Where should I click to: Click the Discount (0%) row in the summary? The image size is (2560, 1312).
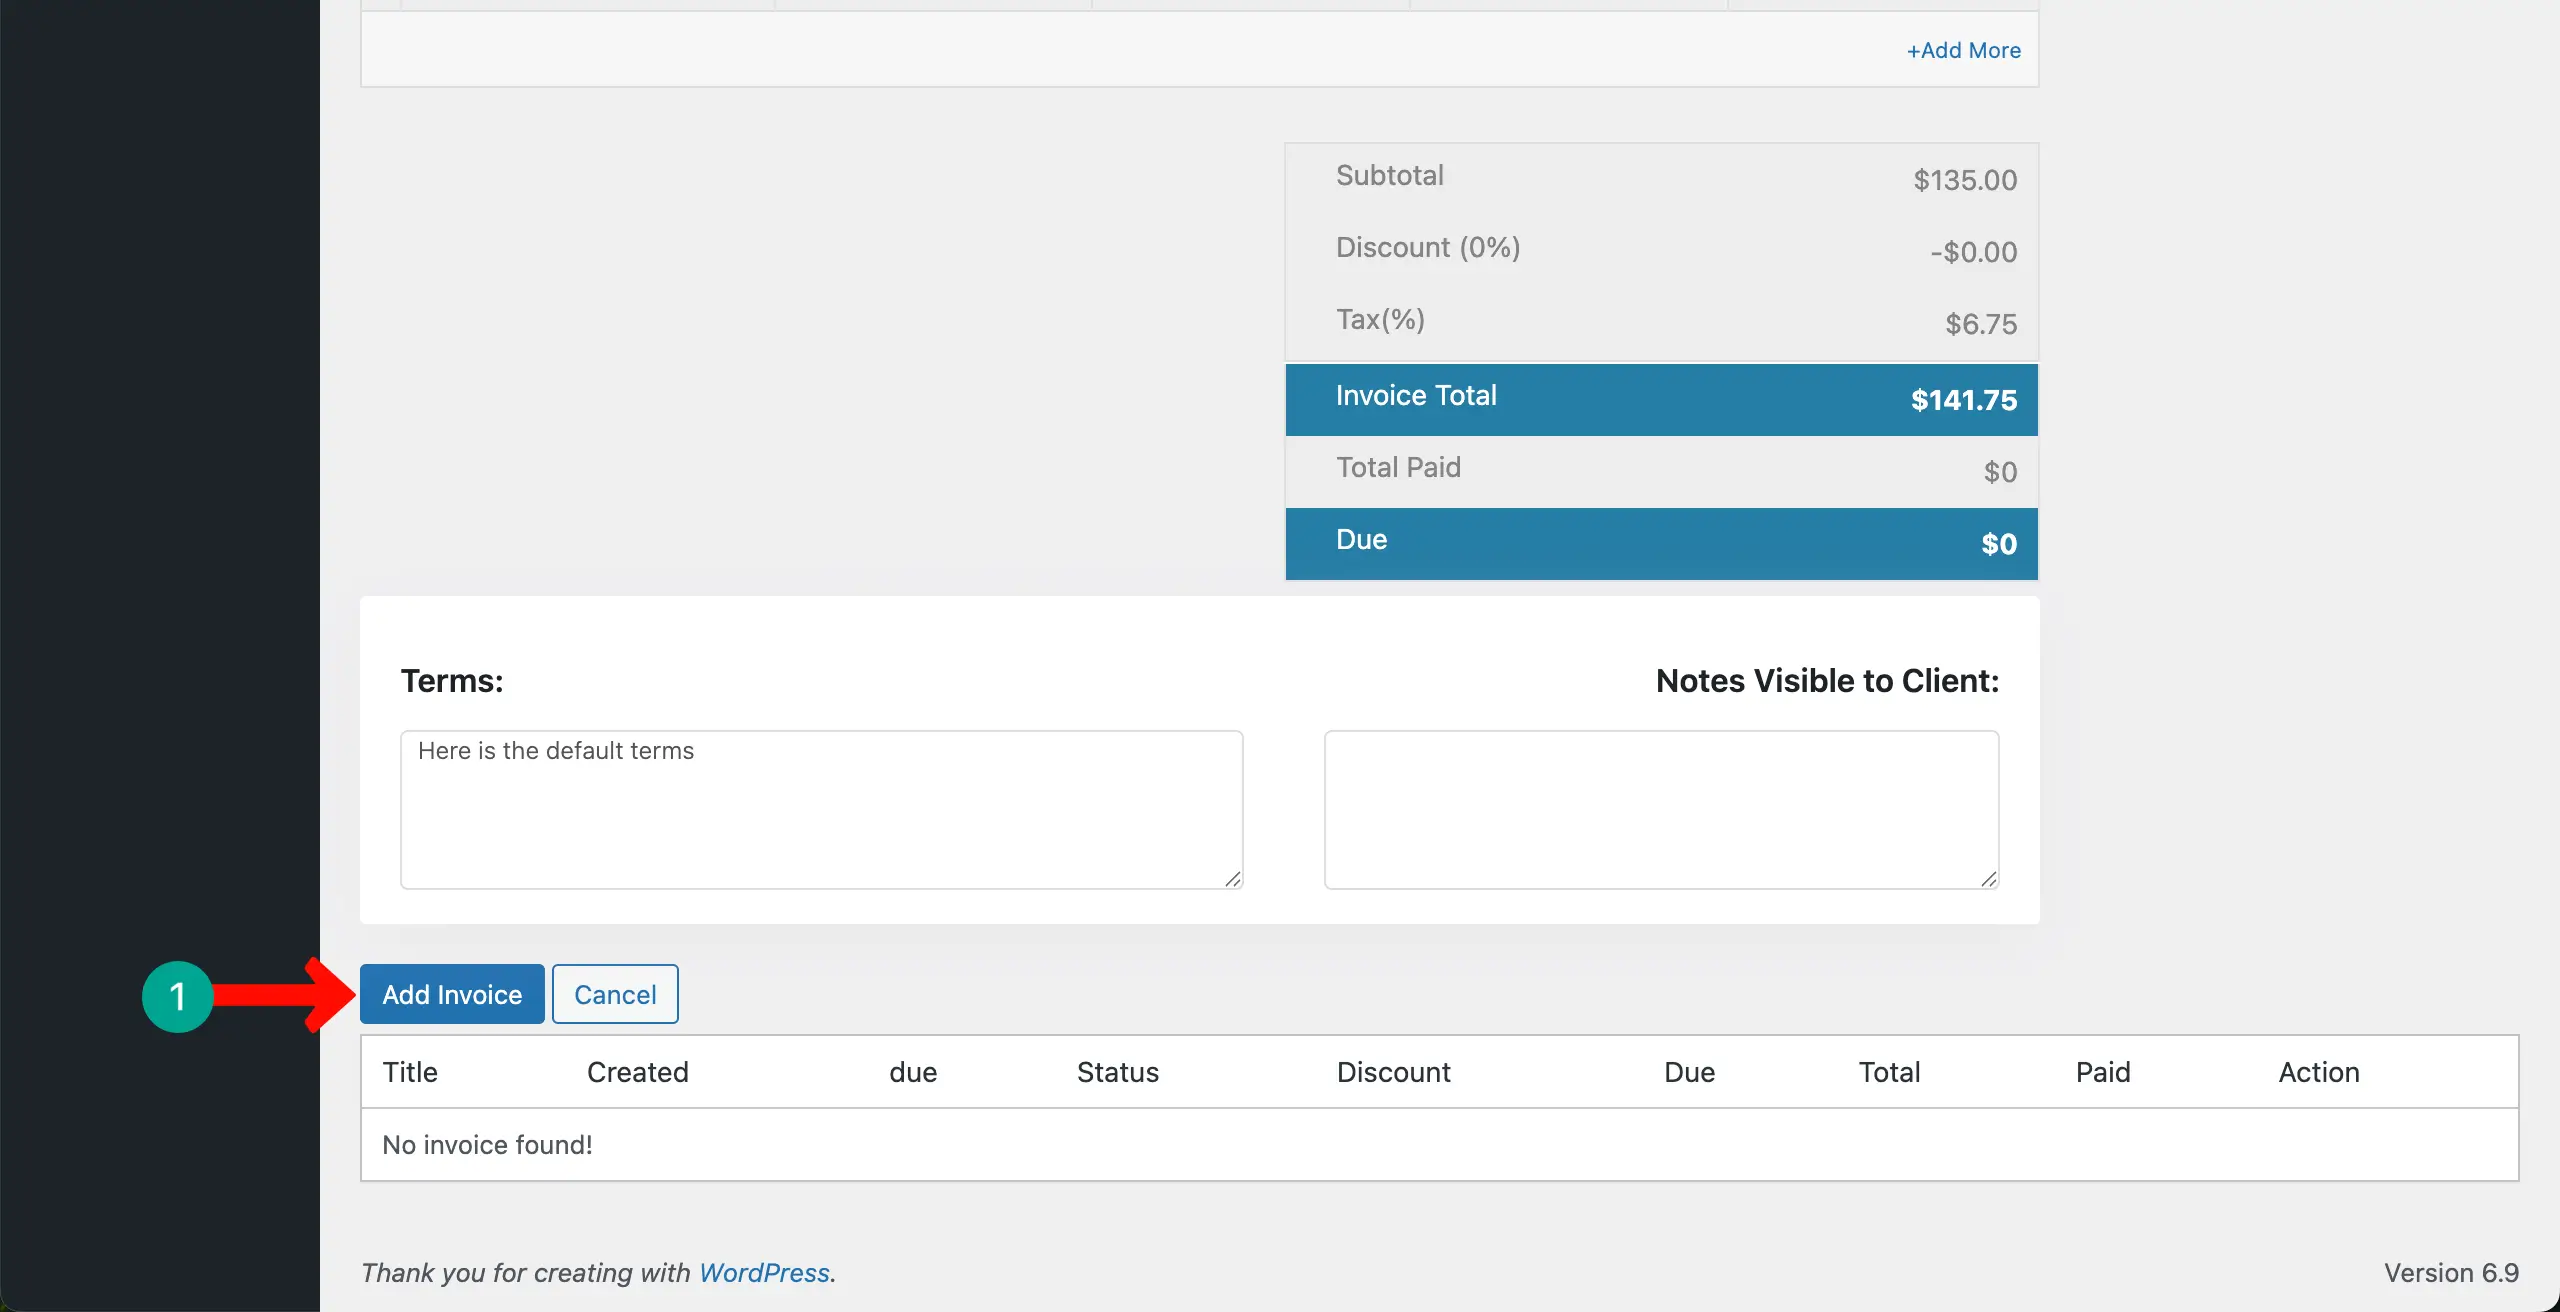(1660, 248)
